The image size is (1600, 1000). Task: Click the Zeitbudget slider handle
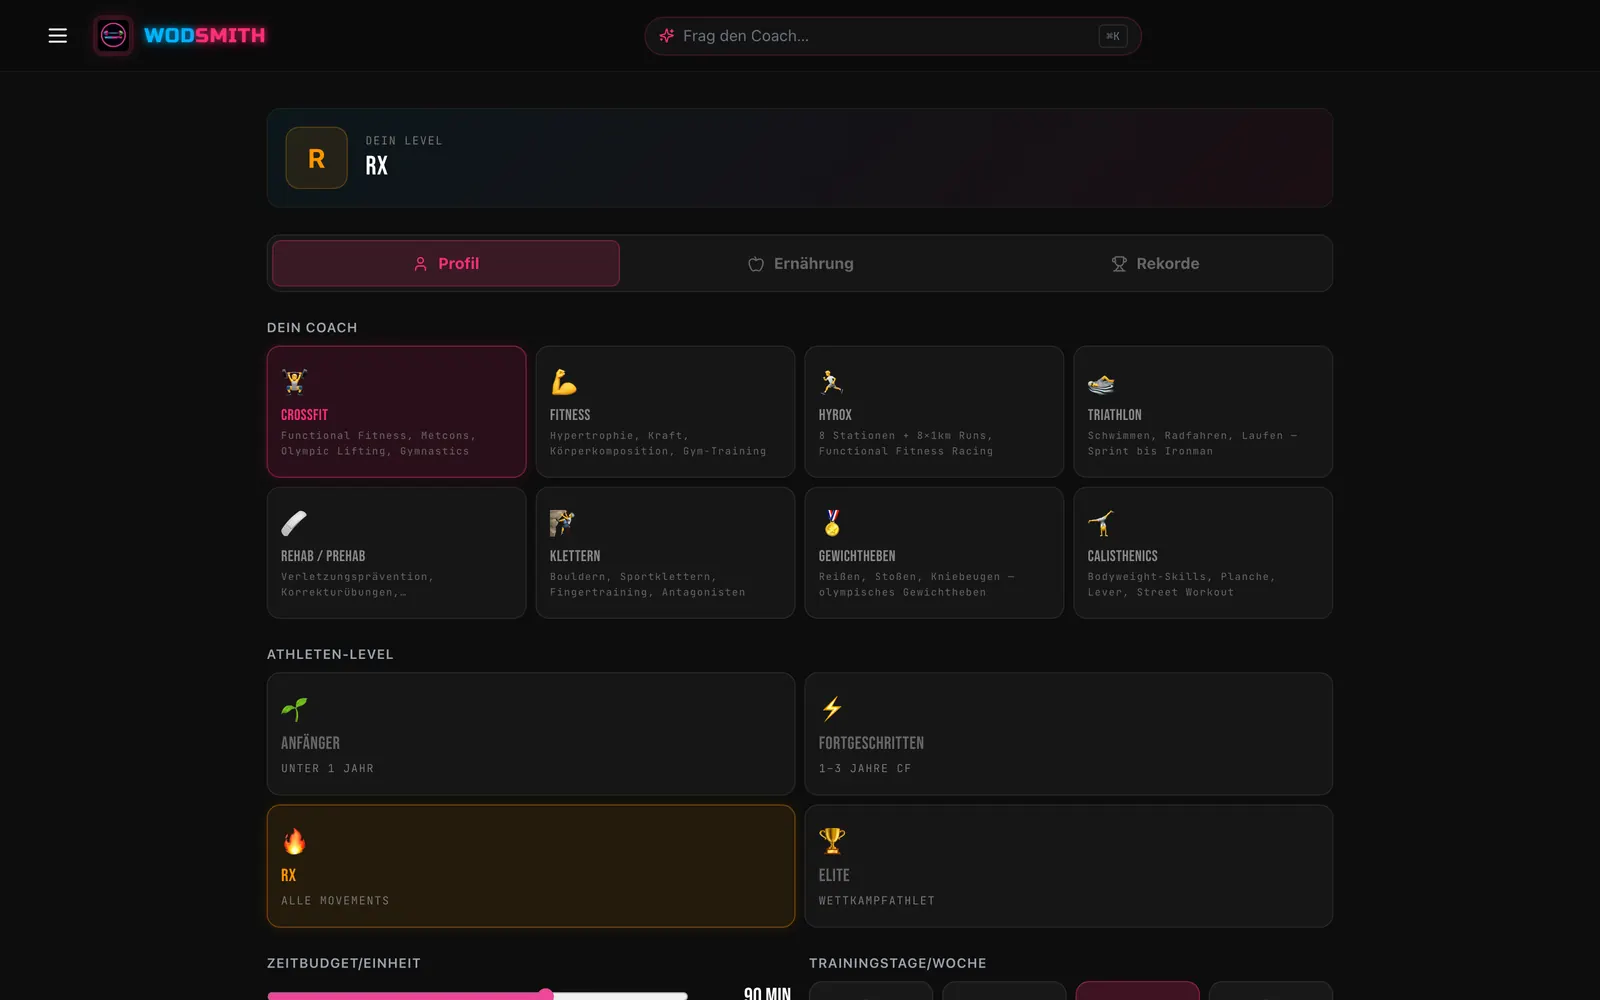[546, 995]
